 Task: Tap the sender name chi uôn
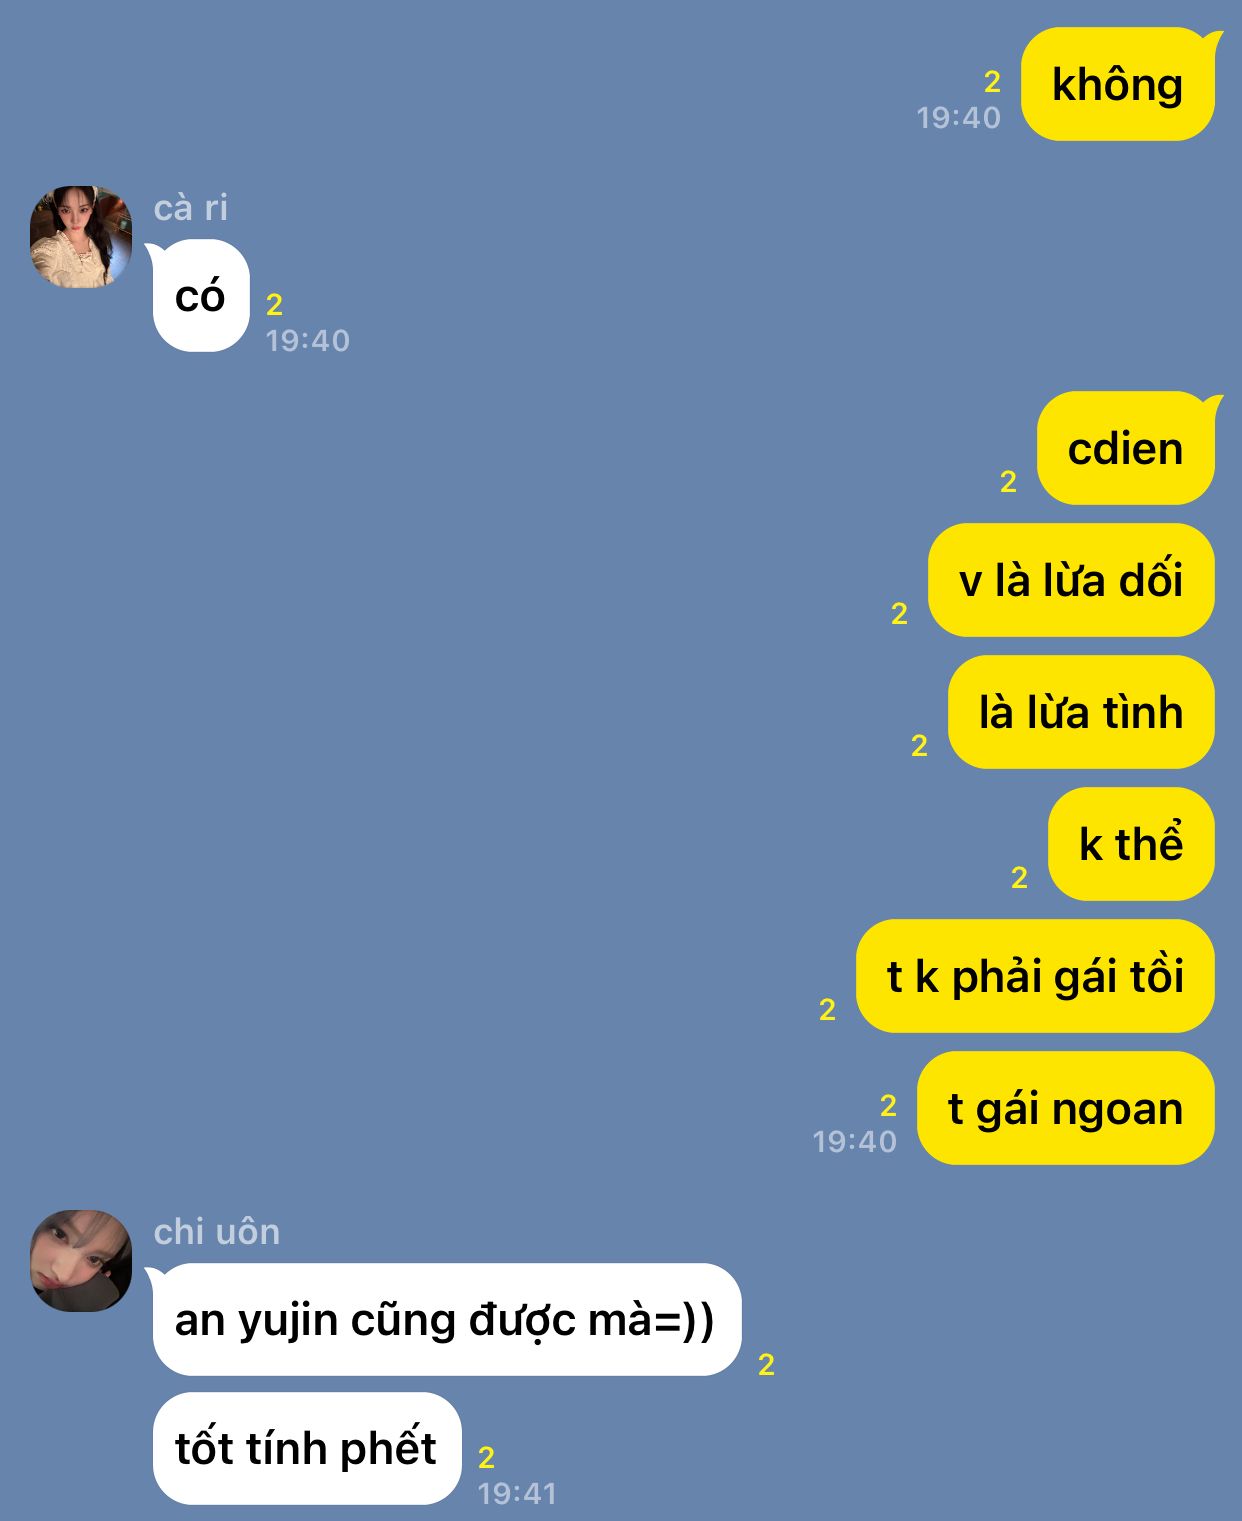coord(217,1232)
